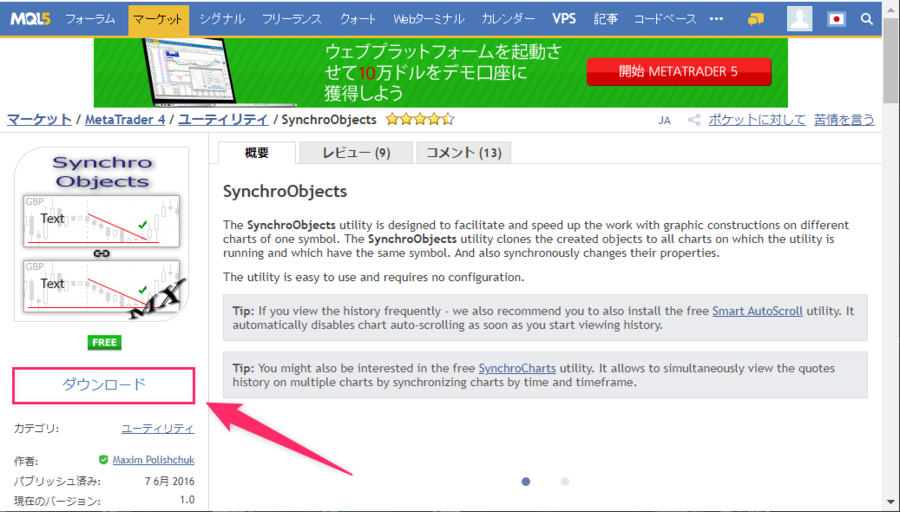The width and height of the screenshot is (900, 512).
Task: Click the publish date 7 6月 2016
Action: 169,482
